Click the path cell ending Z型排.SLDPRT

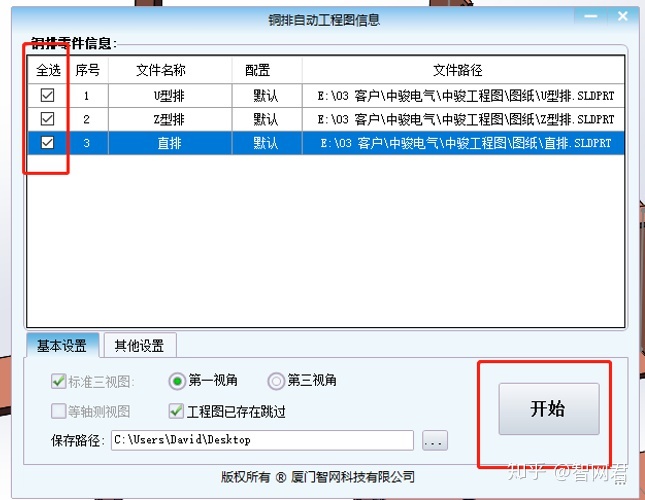click(x=463, y=120)
